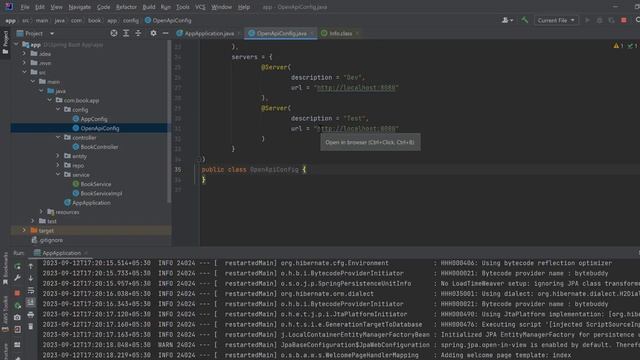Open the Build menu

[149, 7]
